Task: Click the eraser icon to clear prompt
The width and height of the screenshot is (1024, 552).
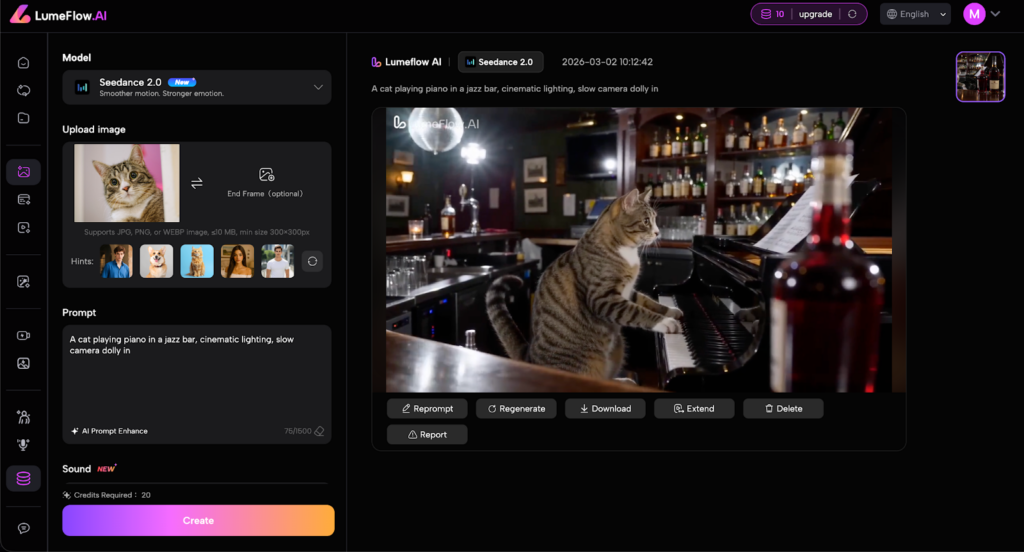Action: [x=319, y=431]
